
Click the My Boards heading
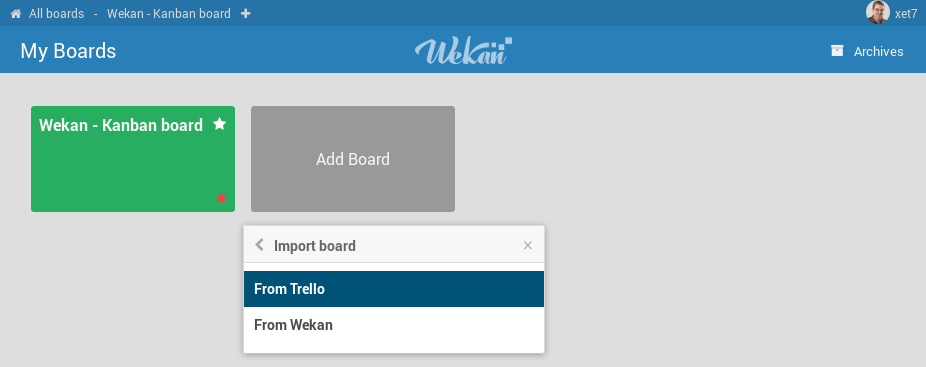(68, 51)
